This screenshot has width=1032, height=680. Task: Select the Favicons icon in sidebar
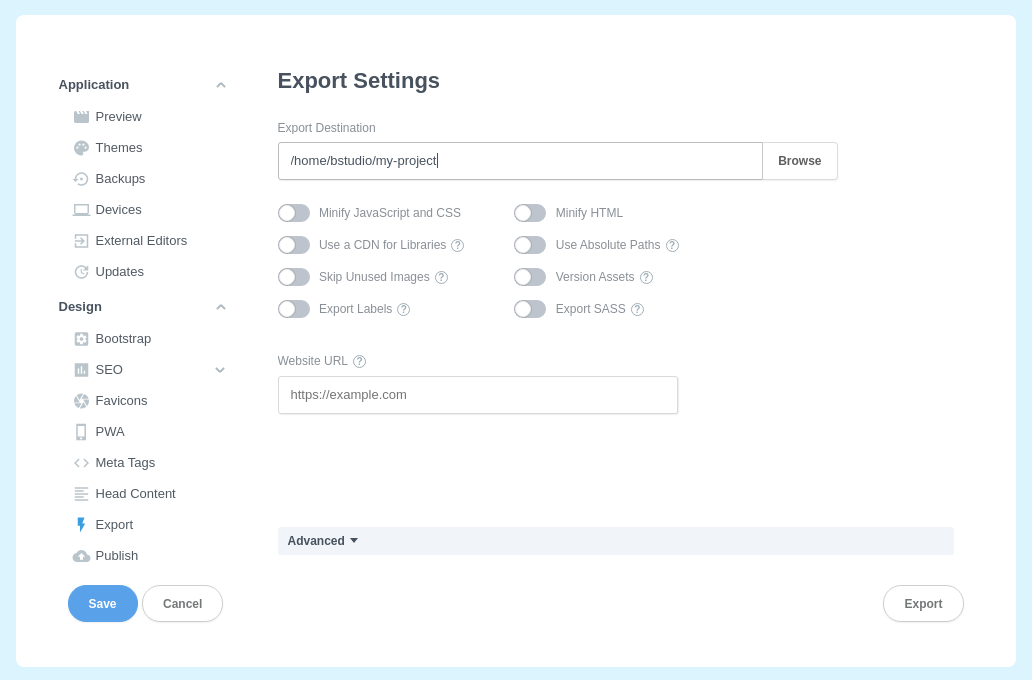(81, 400)
